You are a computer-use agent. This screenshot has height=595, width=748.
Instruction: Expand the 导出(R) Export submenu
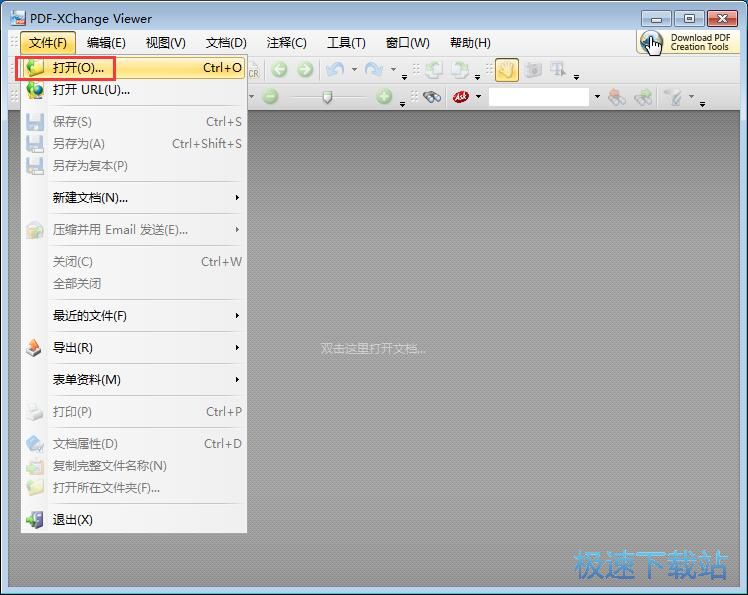tap(134, 347)
